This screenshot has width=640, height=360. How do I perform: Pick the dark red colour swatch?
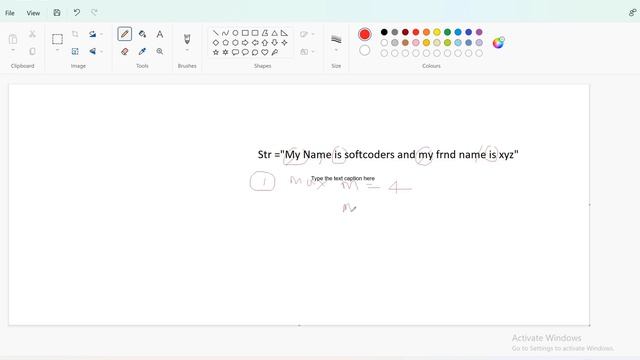405,32
